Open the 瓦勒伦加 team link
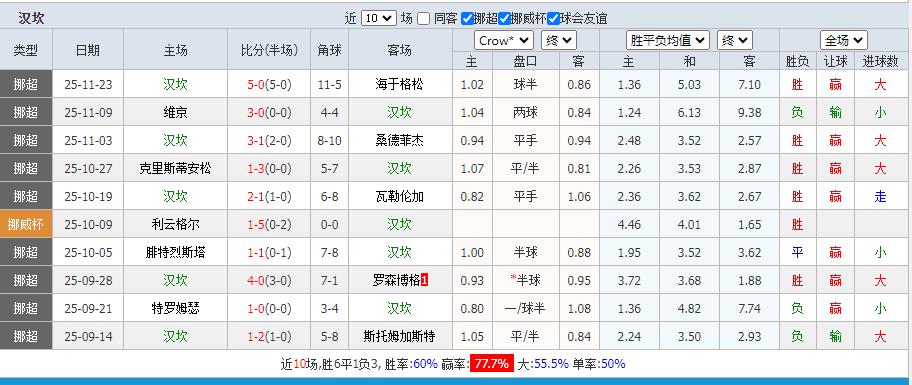 (x=400, y=196)
